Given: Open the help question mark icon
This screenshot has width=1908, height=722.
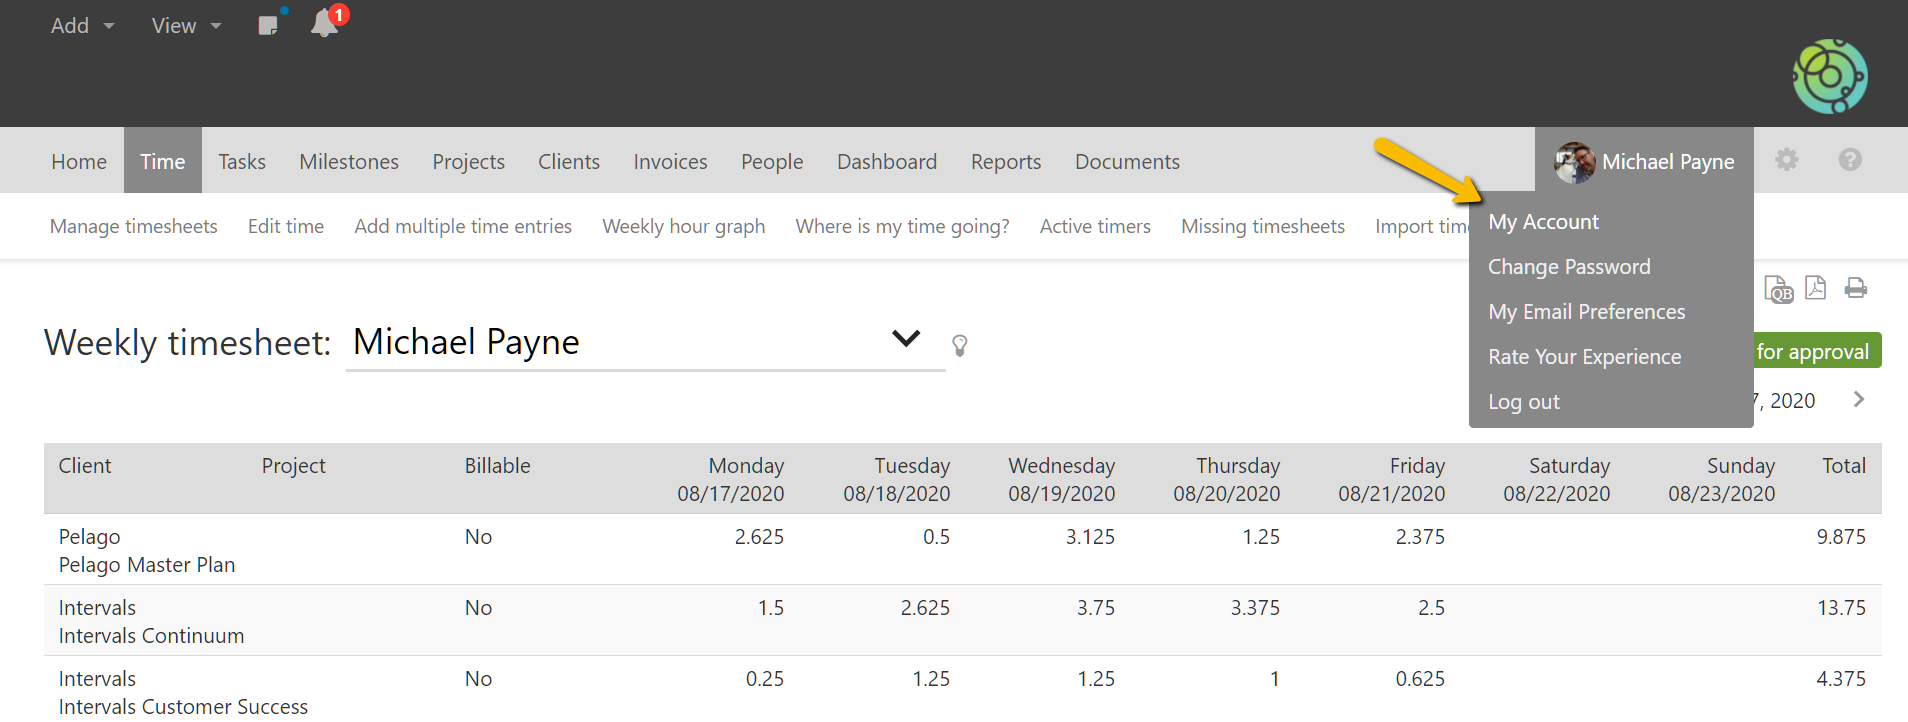Looking at the screenshot, I should 1849,160.
